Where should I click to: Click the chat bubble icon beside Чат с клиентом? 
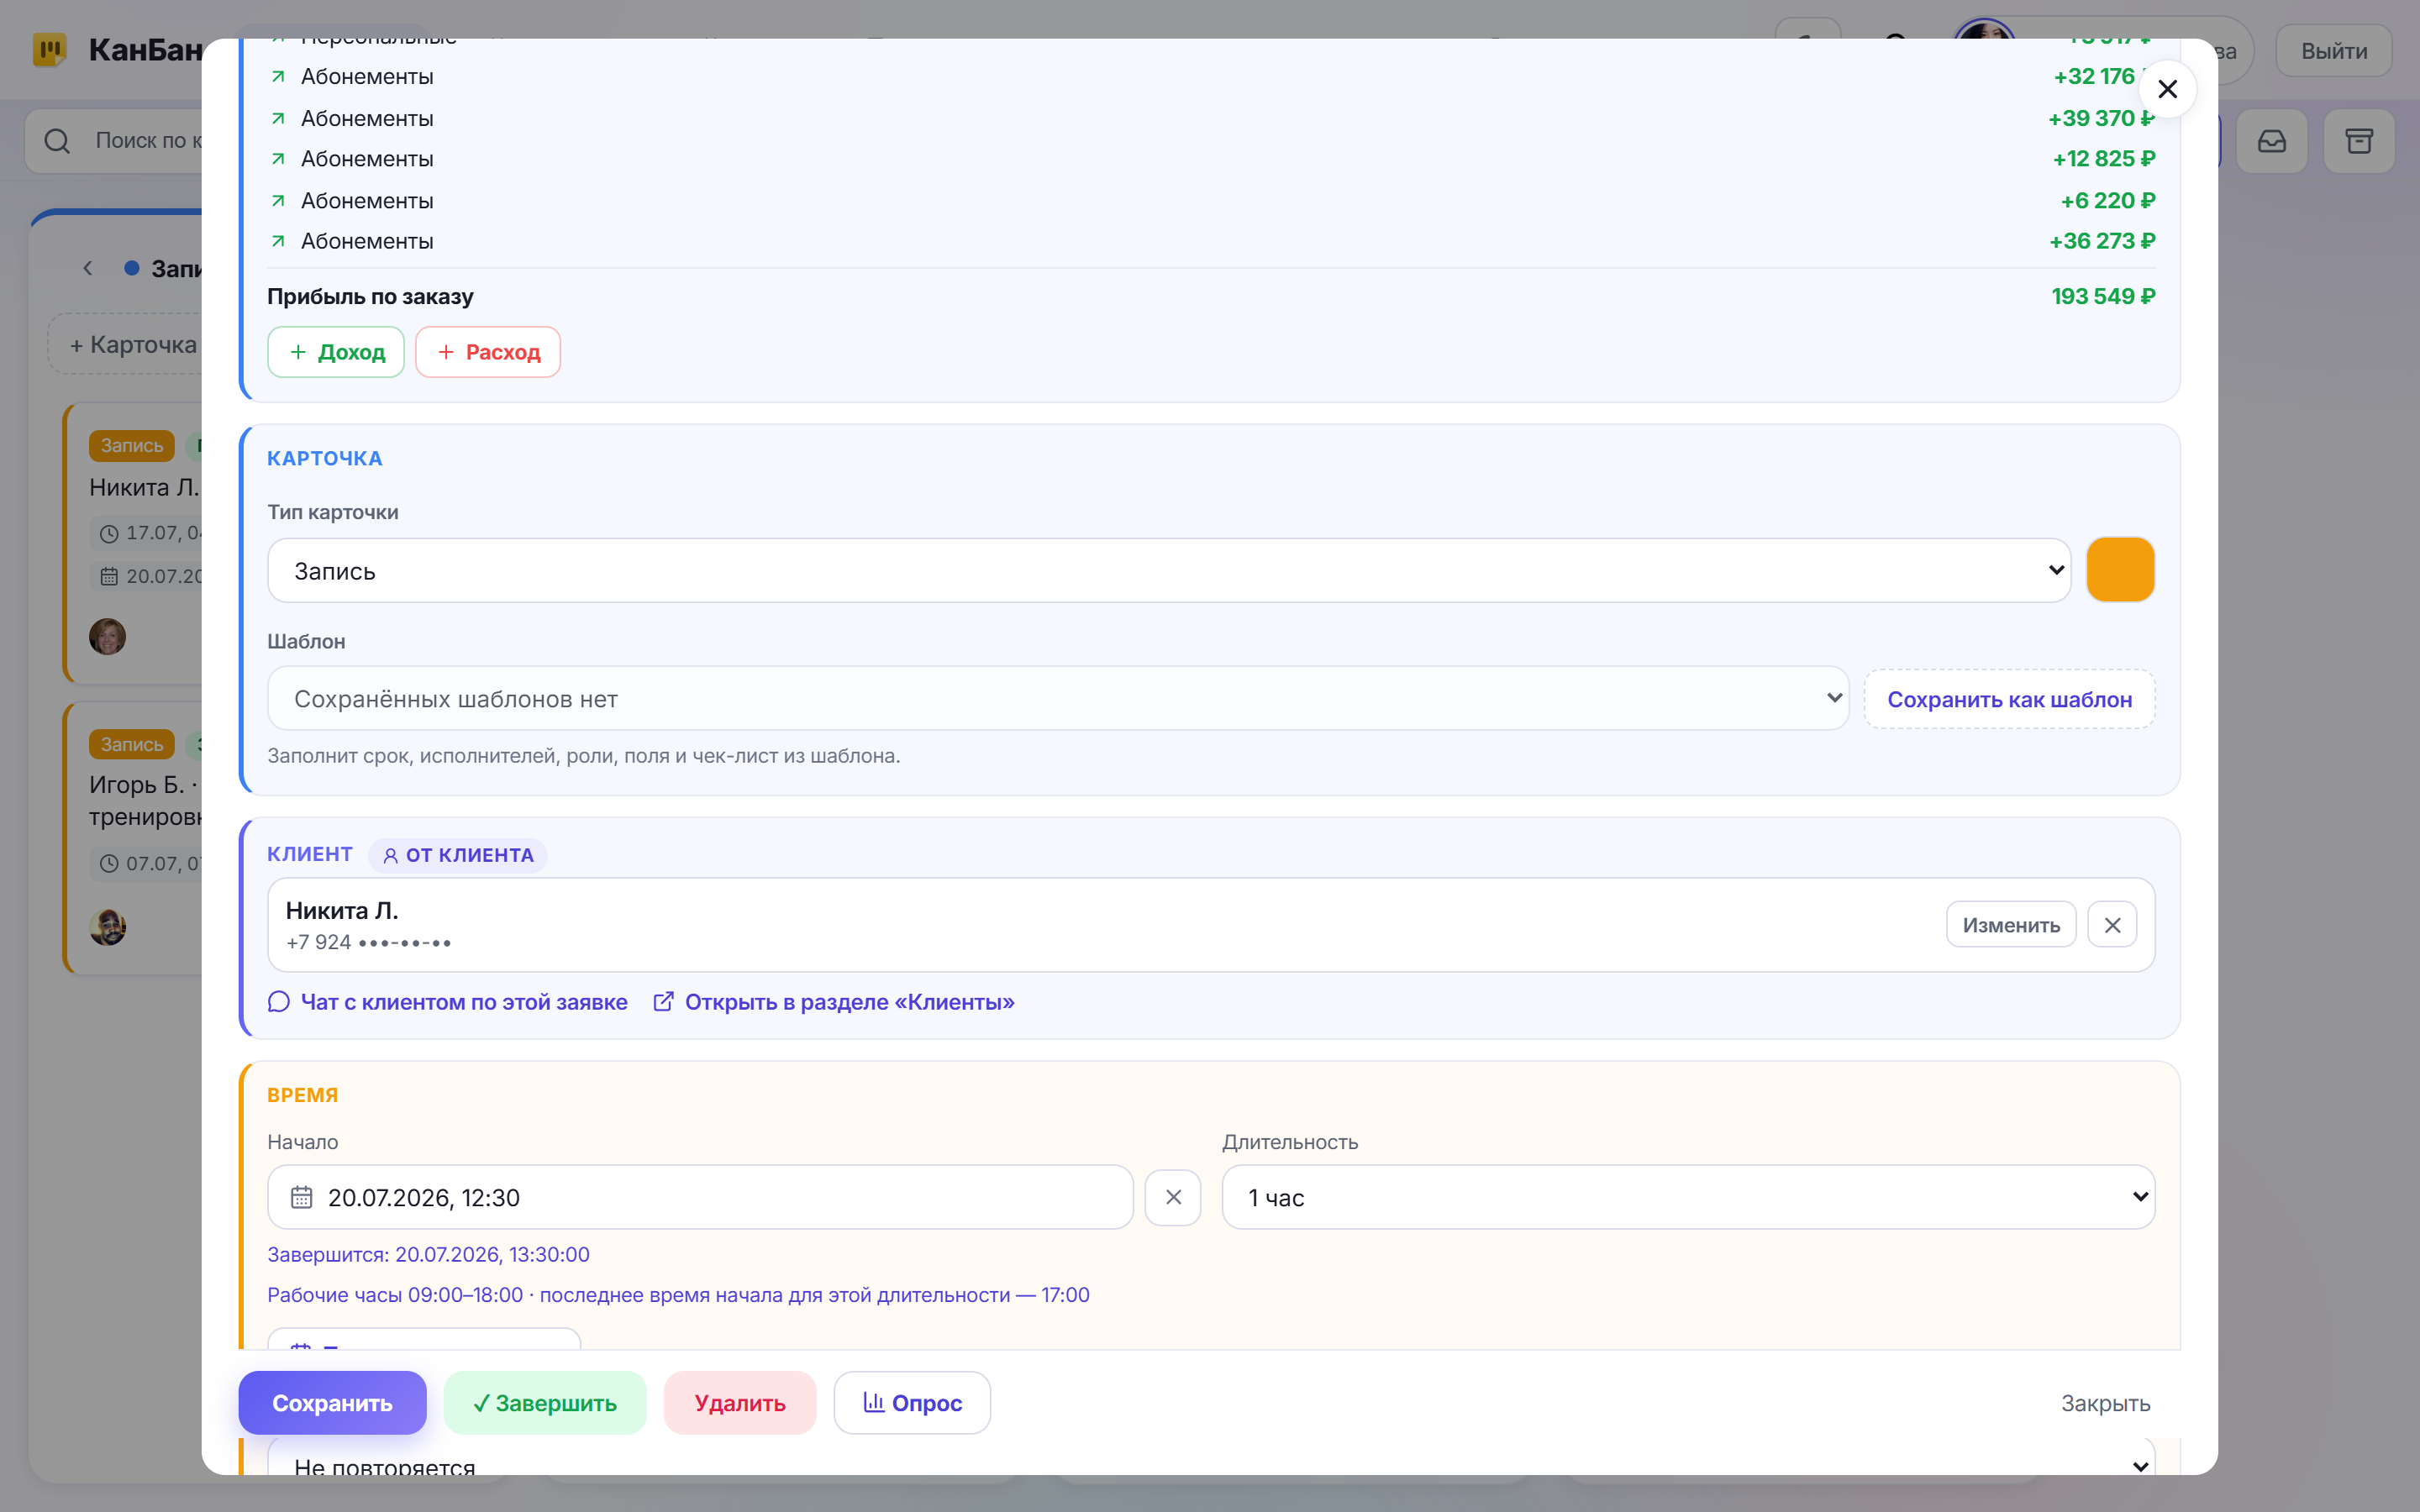click(279, 1002)
